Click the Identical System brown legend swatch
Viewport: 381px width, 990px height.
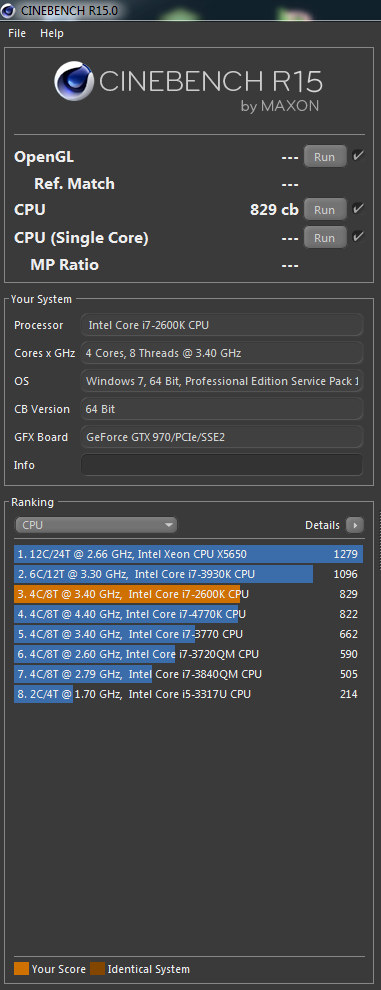click(x=97, y=969)
